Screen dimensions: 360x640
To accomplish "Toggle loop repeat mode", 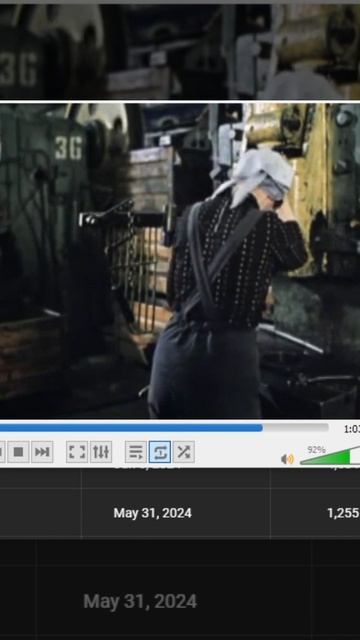I will click(160, 452).
